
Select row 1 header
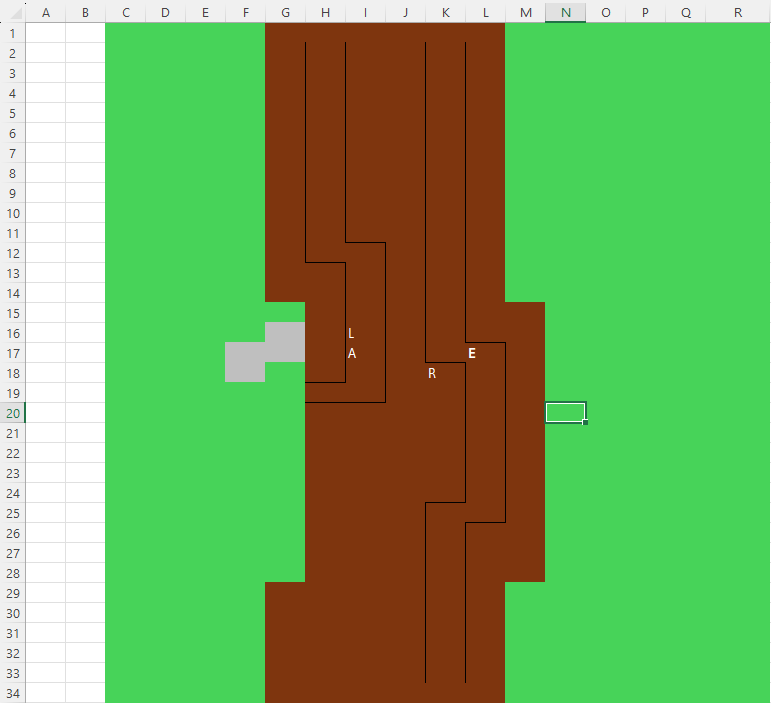(x=12, y=33)
